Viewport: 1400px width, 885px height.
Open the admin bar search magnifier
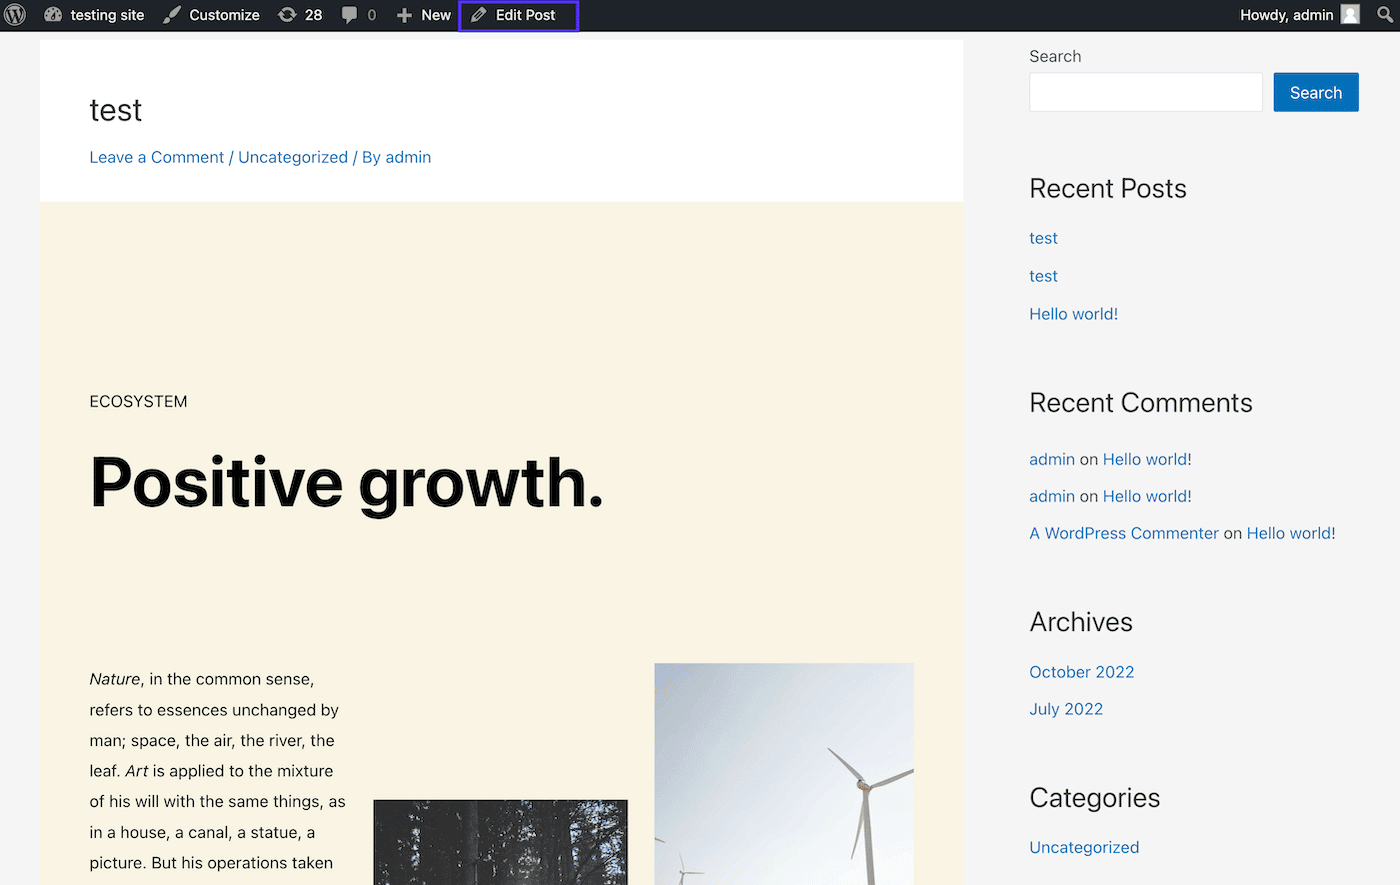point(1385,15)
